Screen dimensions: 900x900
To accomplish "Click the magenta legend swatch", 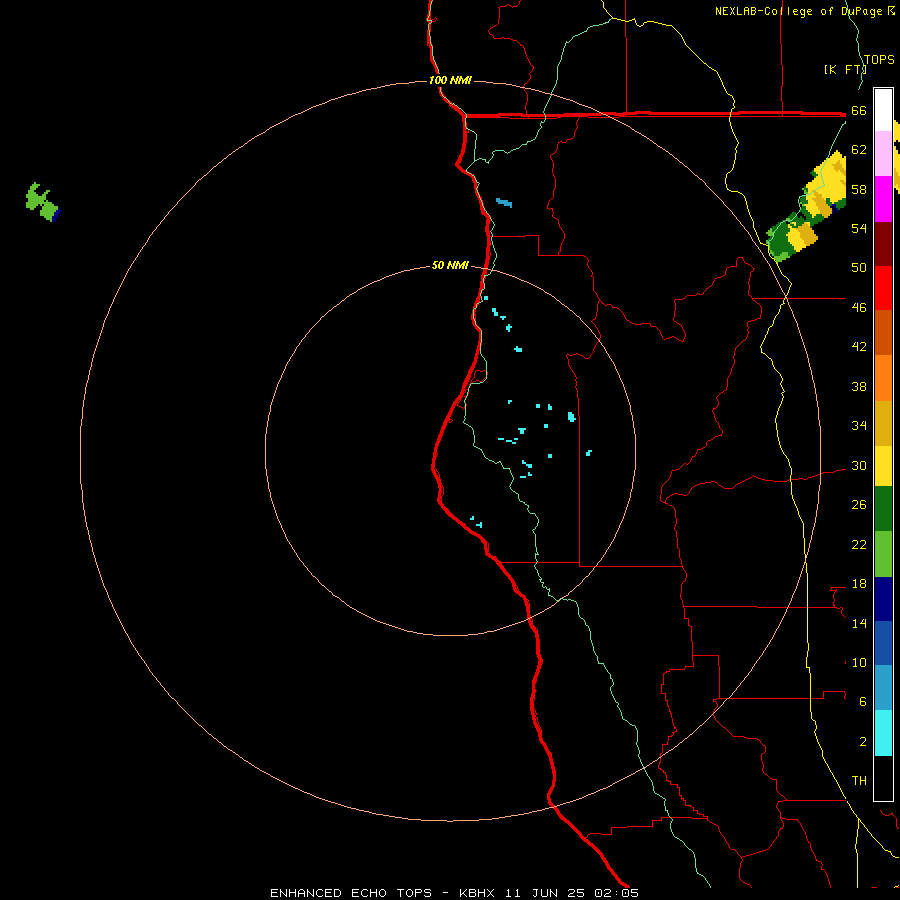I will [x=883, y=199].
